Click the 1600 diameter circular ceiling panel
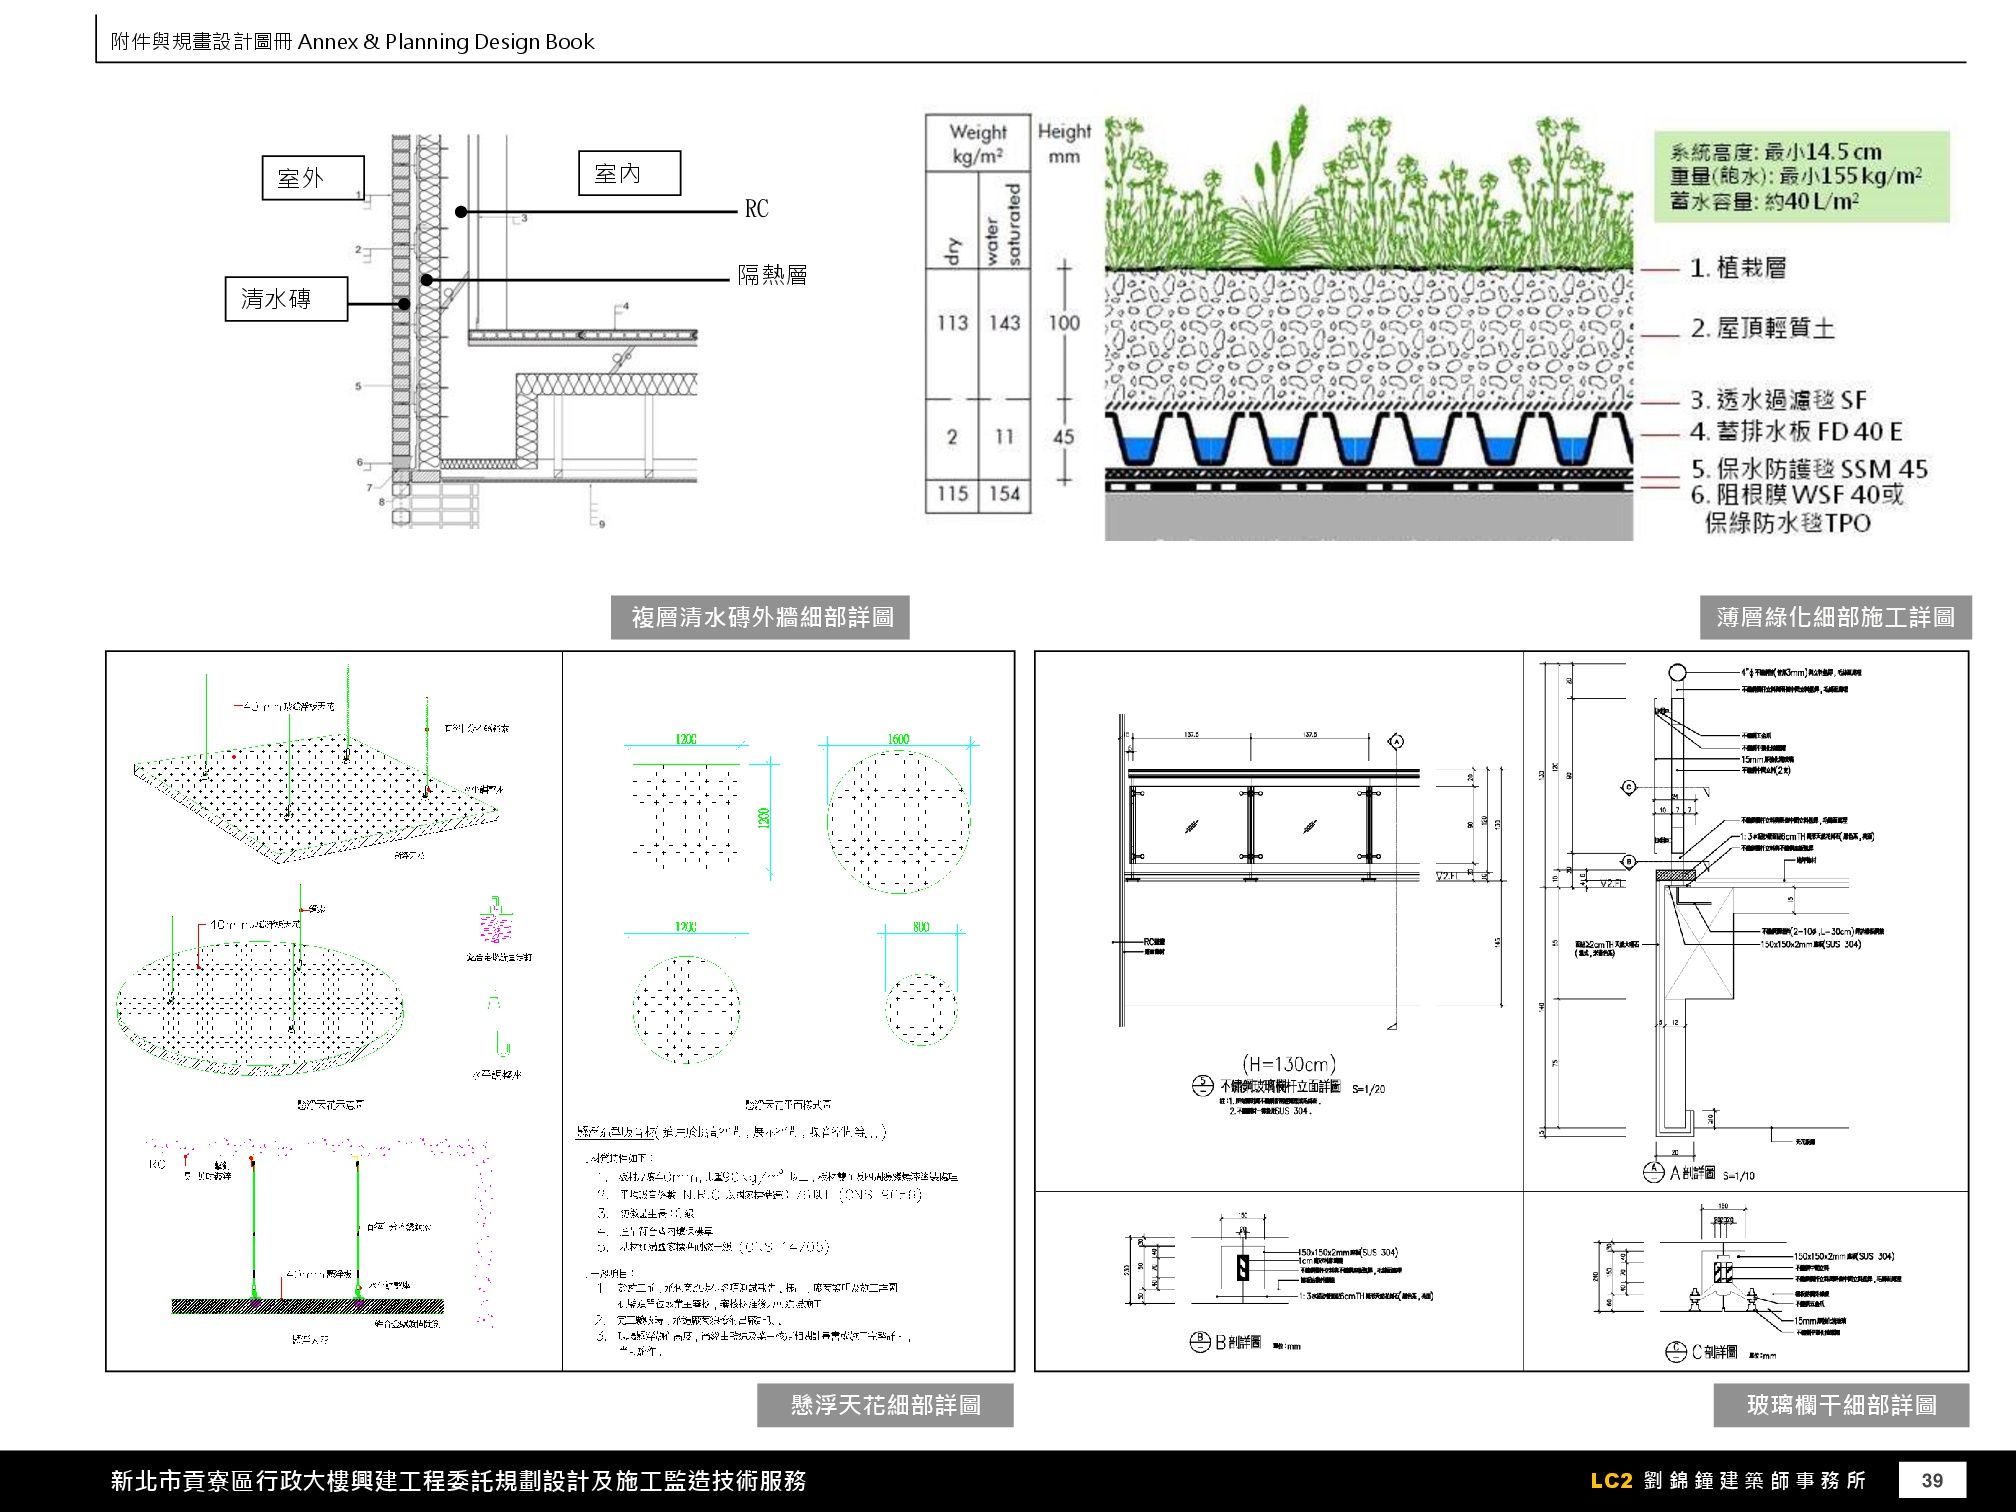 point(898,821)
